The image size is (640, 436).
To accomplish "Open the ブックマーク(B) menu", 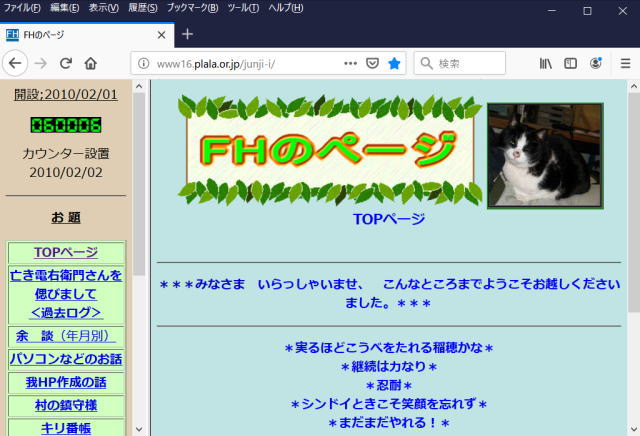I will [x=192, y=8].
